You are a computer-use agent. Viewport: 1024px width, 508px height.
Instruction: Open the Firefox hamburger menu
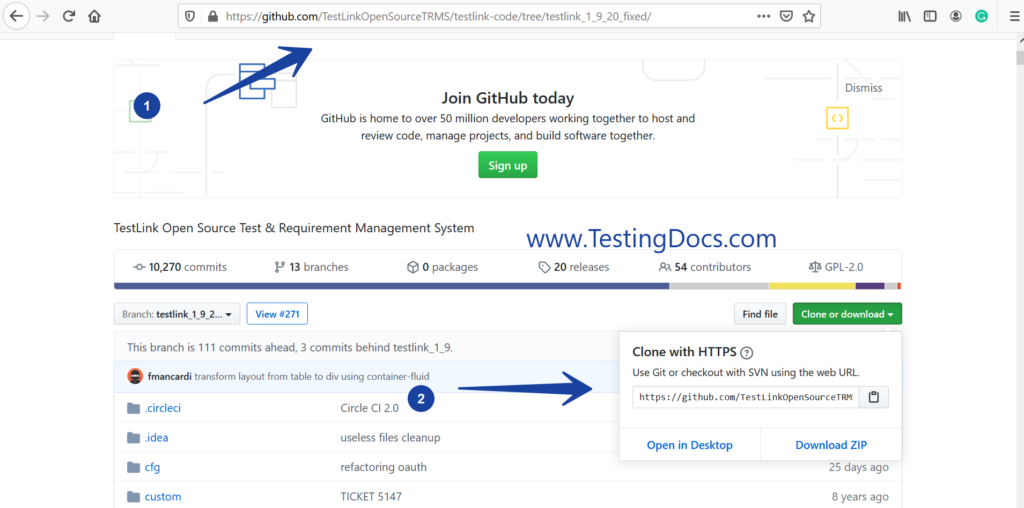[1008, 16]
